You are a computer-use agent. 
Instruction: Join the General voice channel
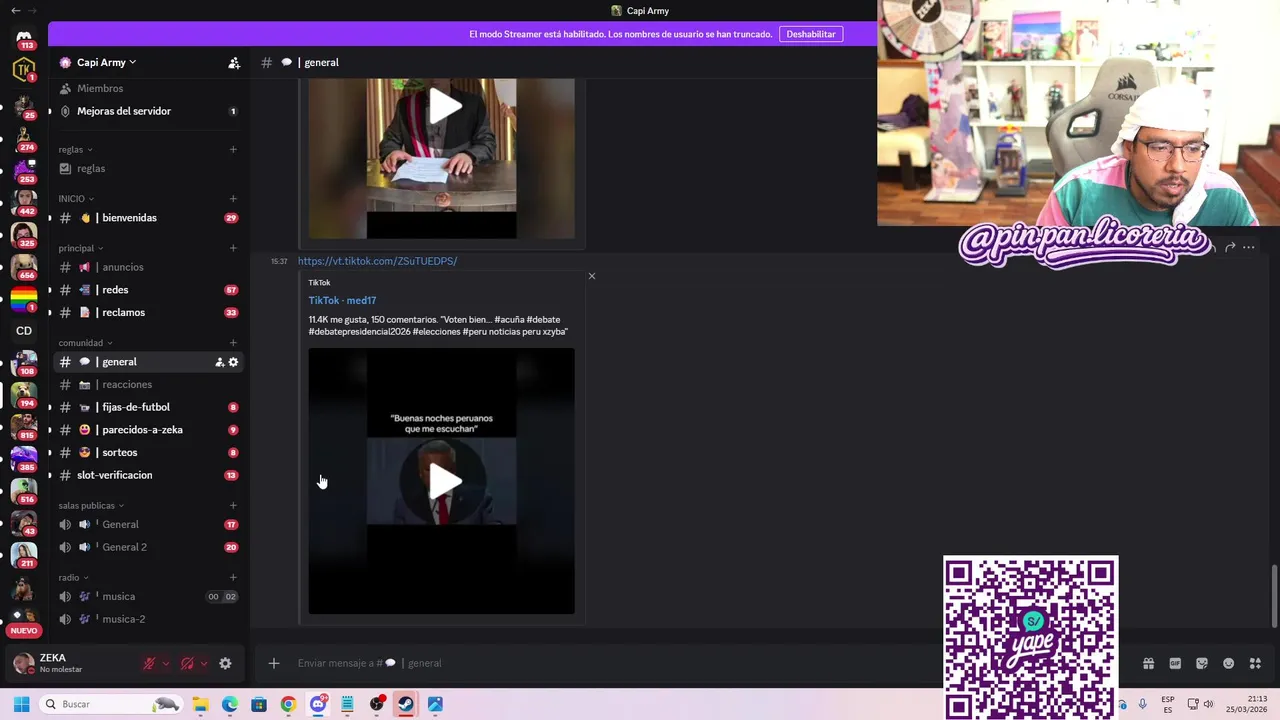(149, 524)
